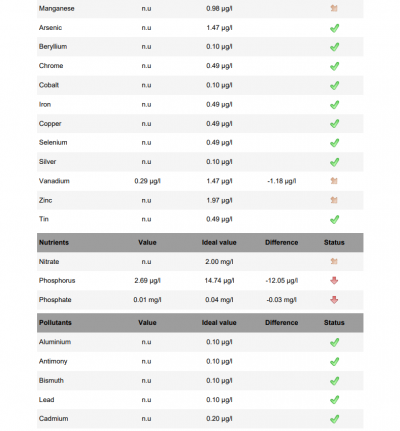Click the Vanadium orange status arrow icon
The image size is (400, 431).
[x=334, y=181]
